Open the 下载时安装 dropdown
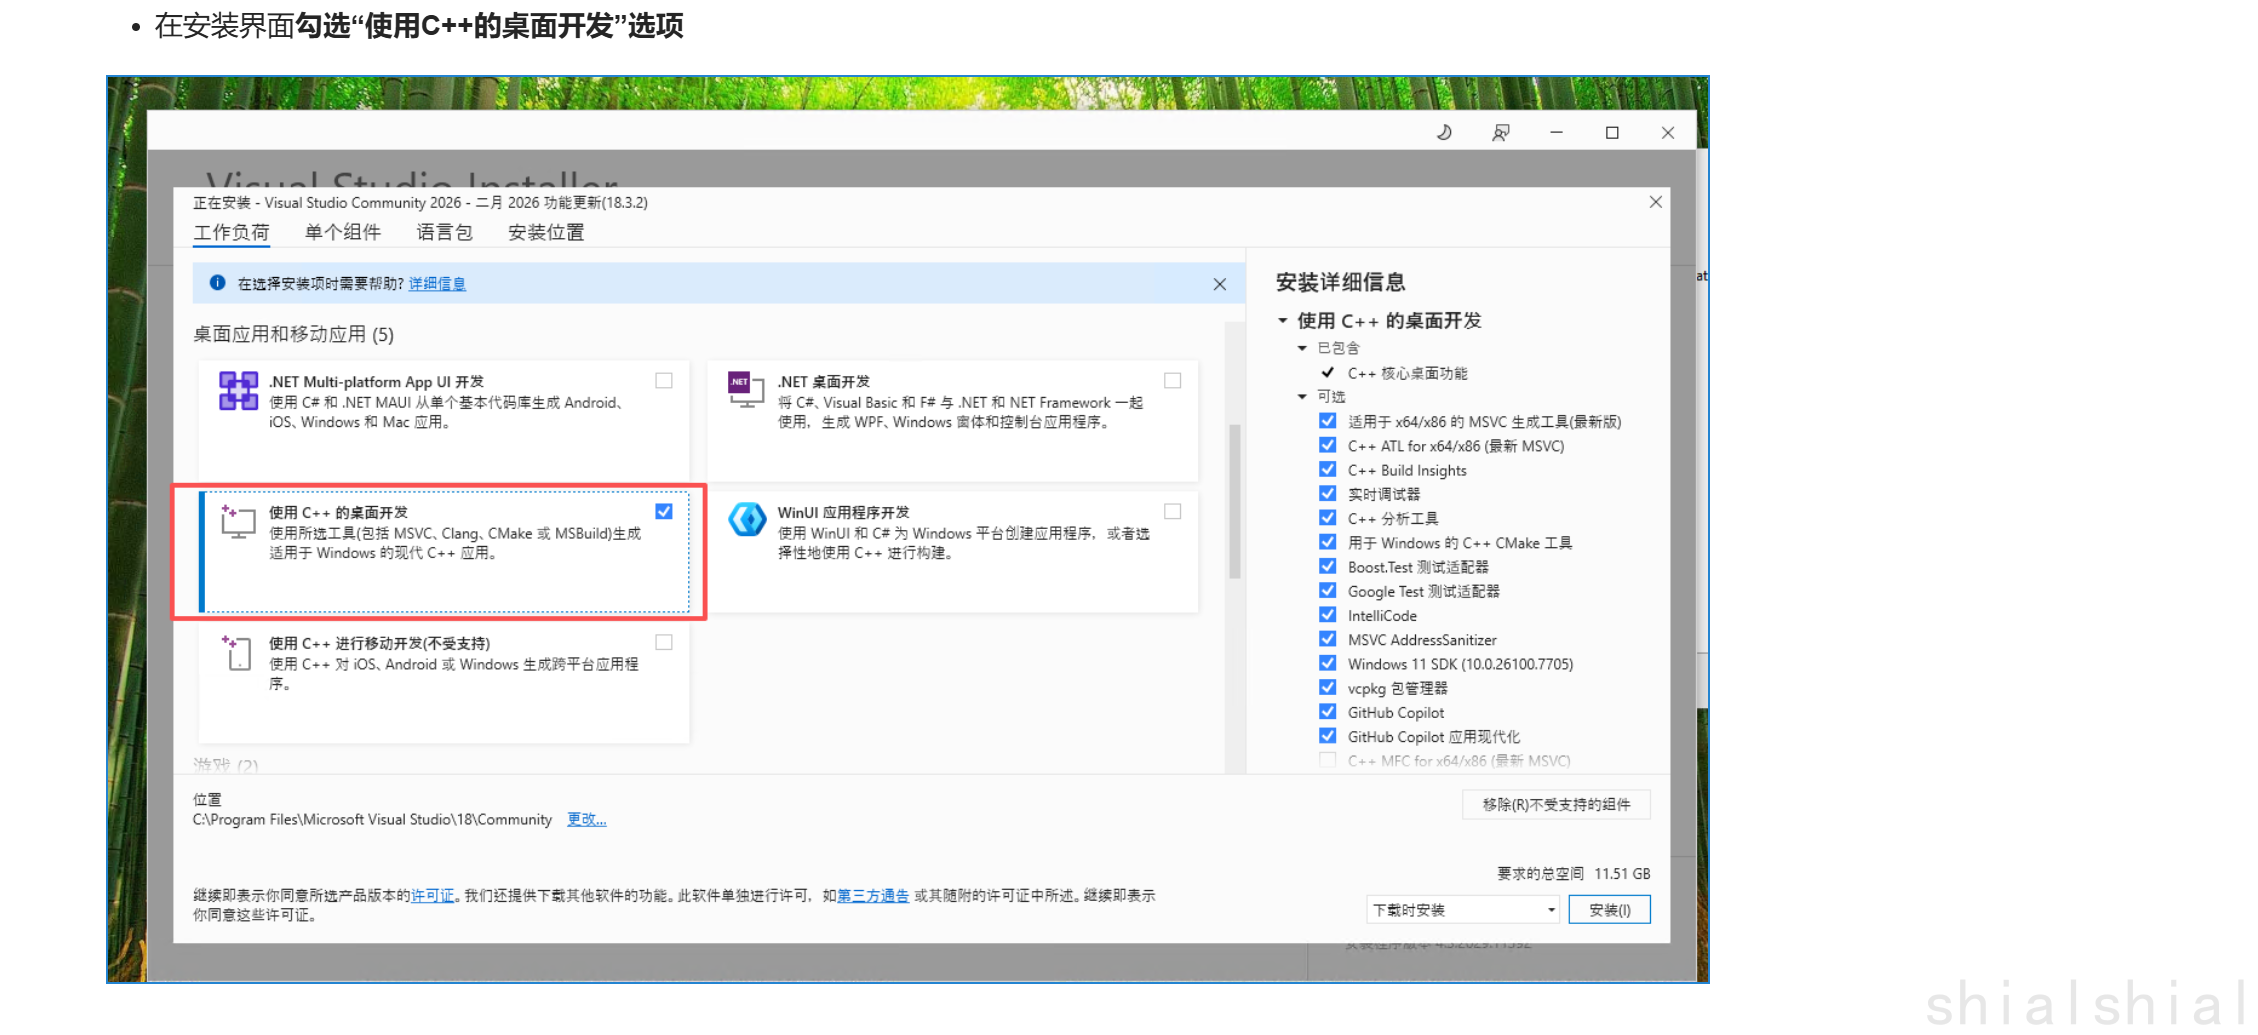The image size is (2258, 1035). [1463, 910]
